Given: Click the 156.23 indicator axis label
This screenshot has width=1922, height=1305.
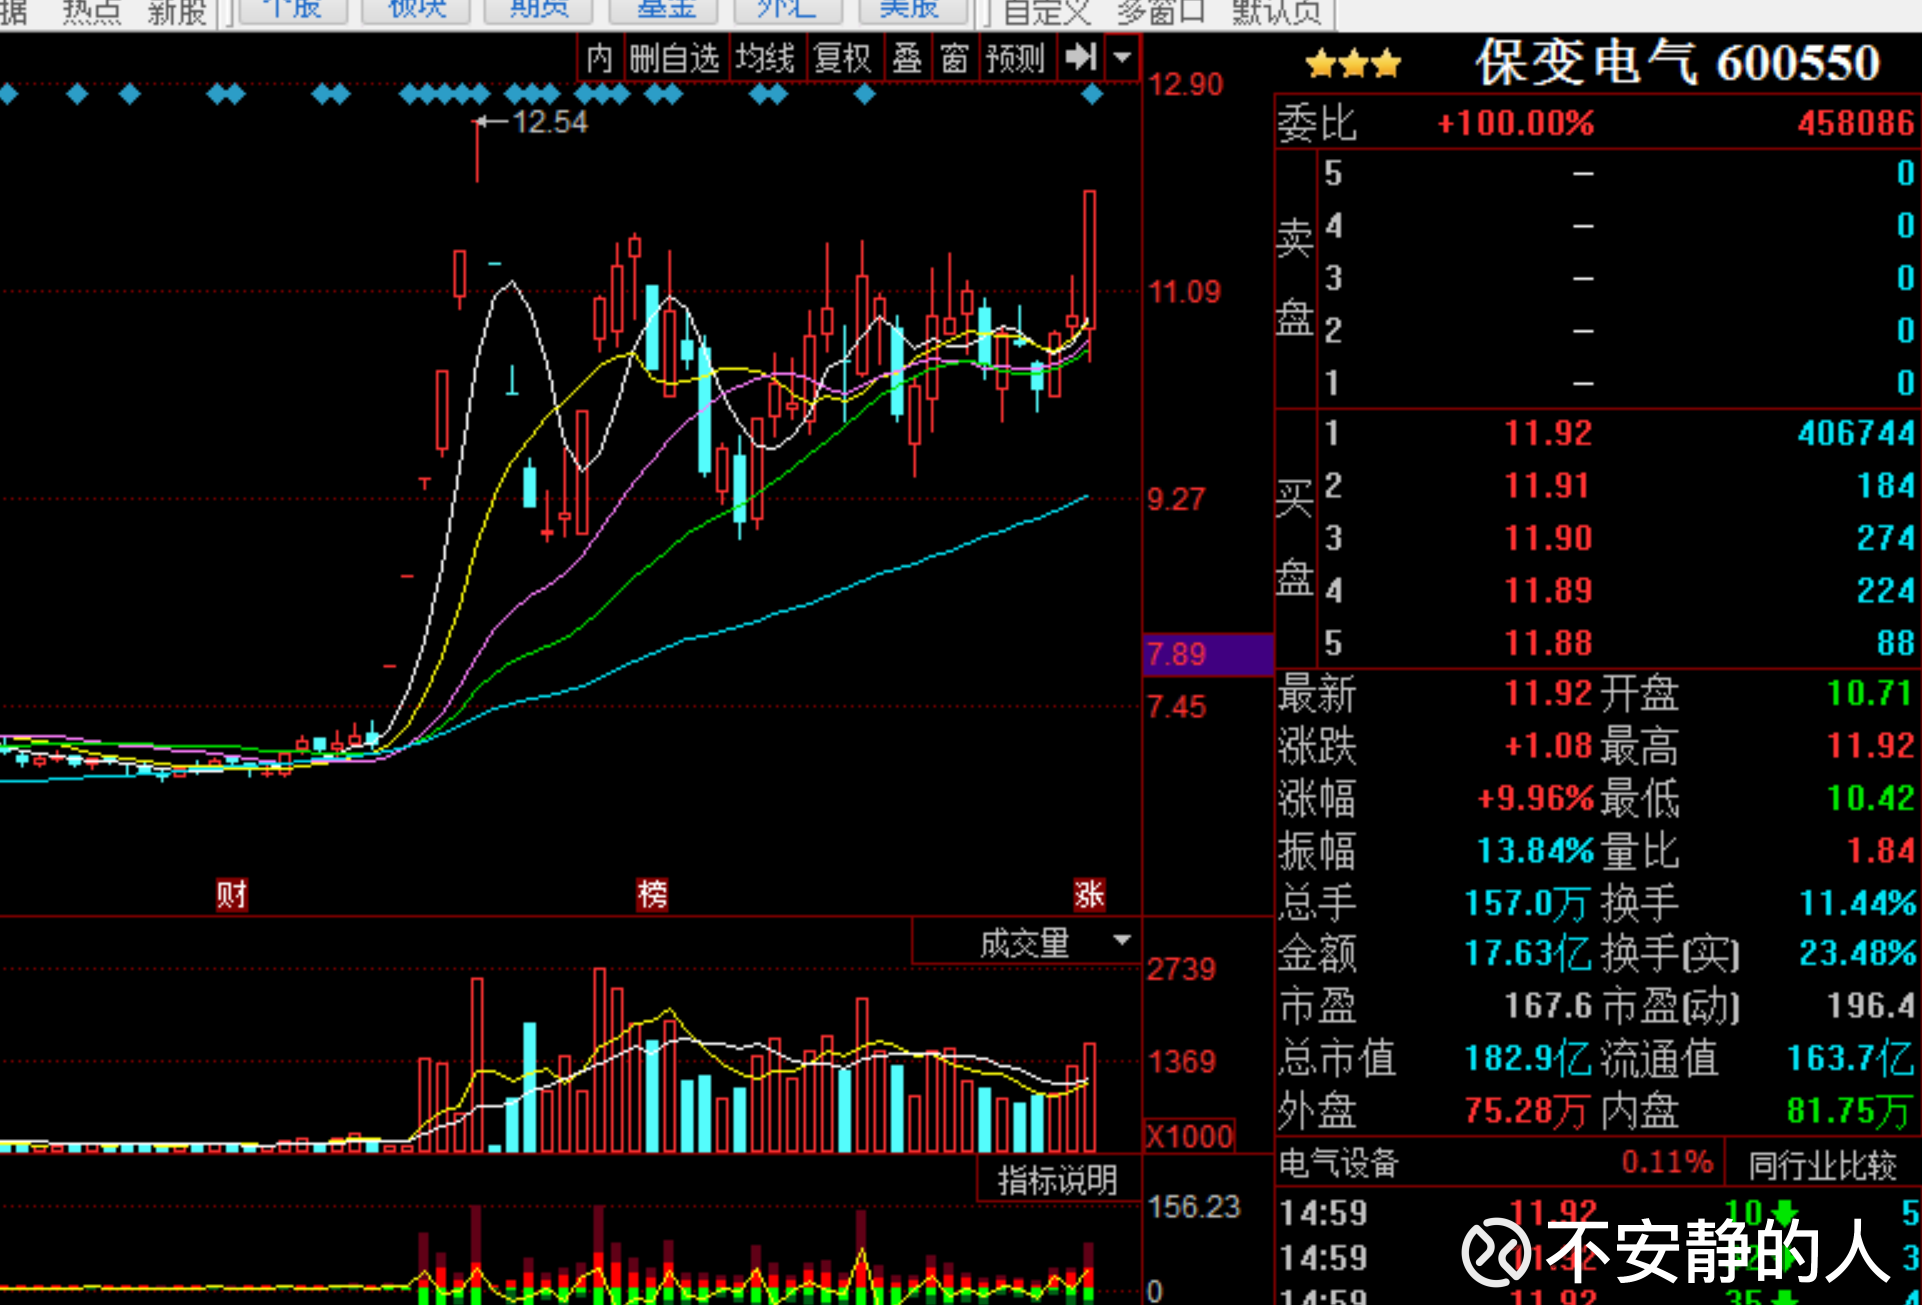Looking at the screenshot, I should [1193, 1207].
